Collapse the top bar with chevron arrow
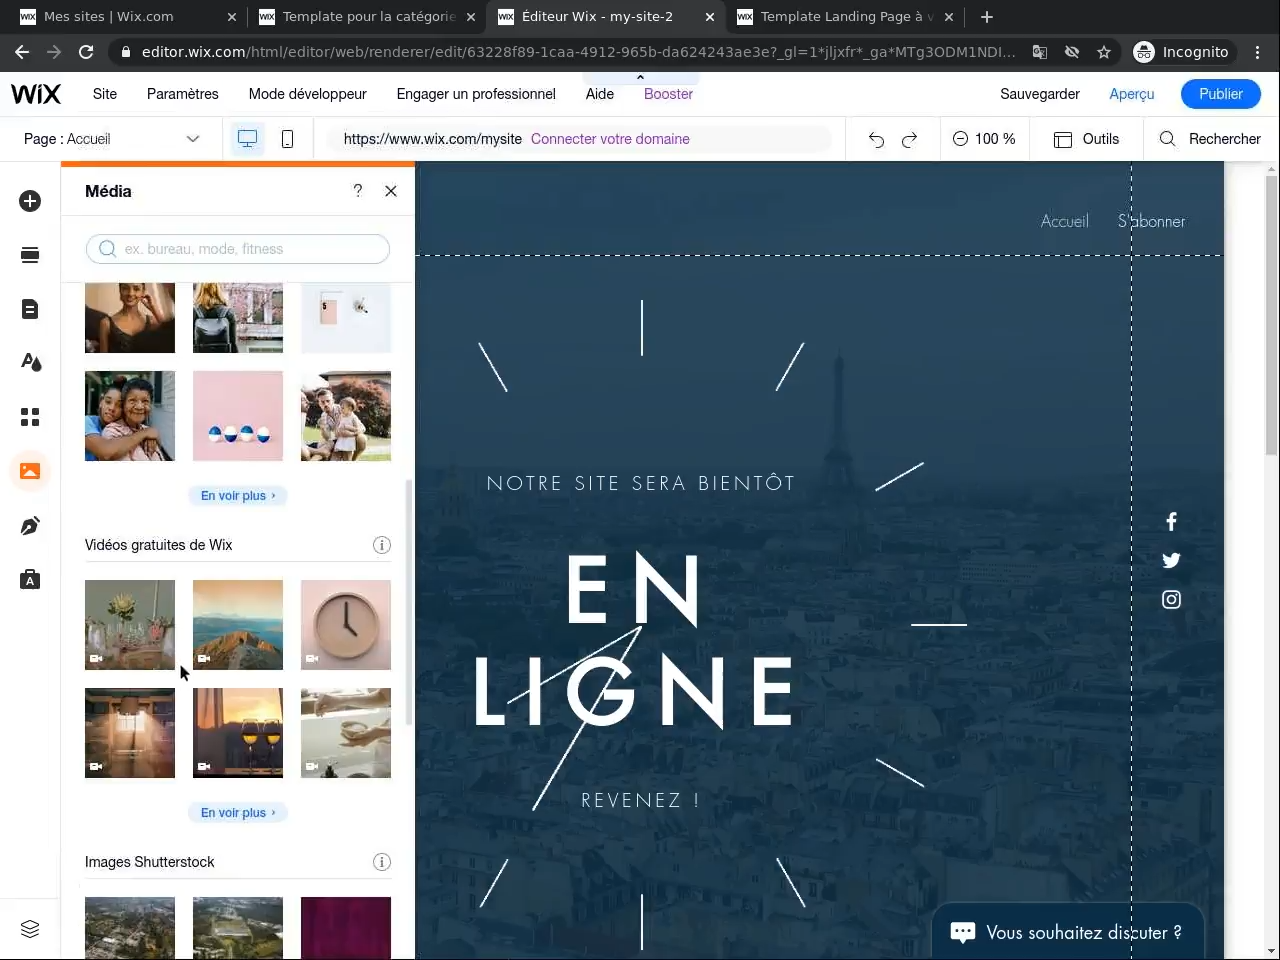The image size is (1280, 960). pyautogui.click(x=640, y=77)
